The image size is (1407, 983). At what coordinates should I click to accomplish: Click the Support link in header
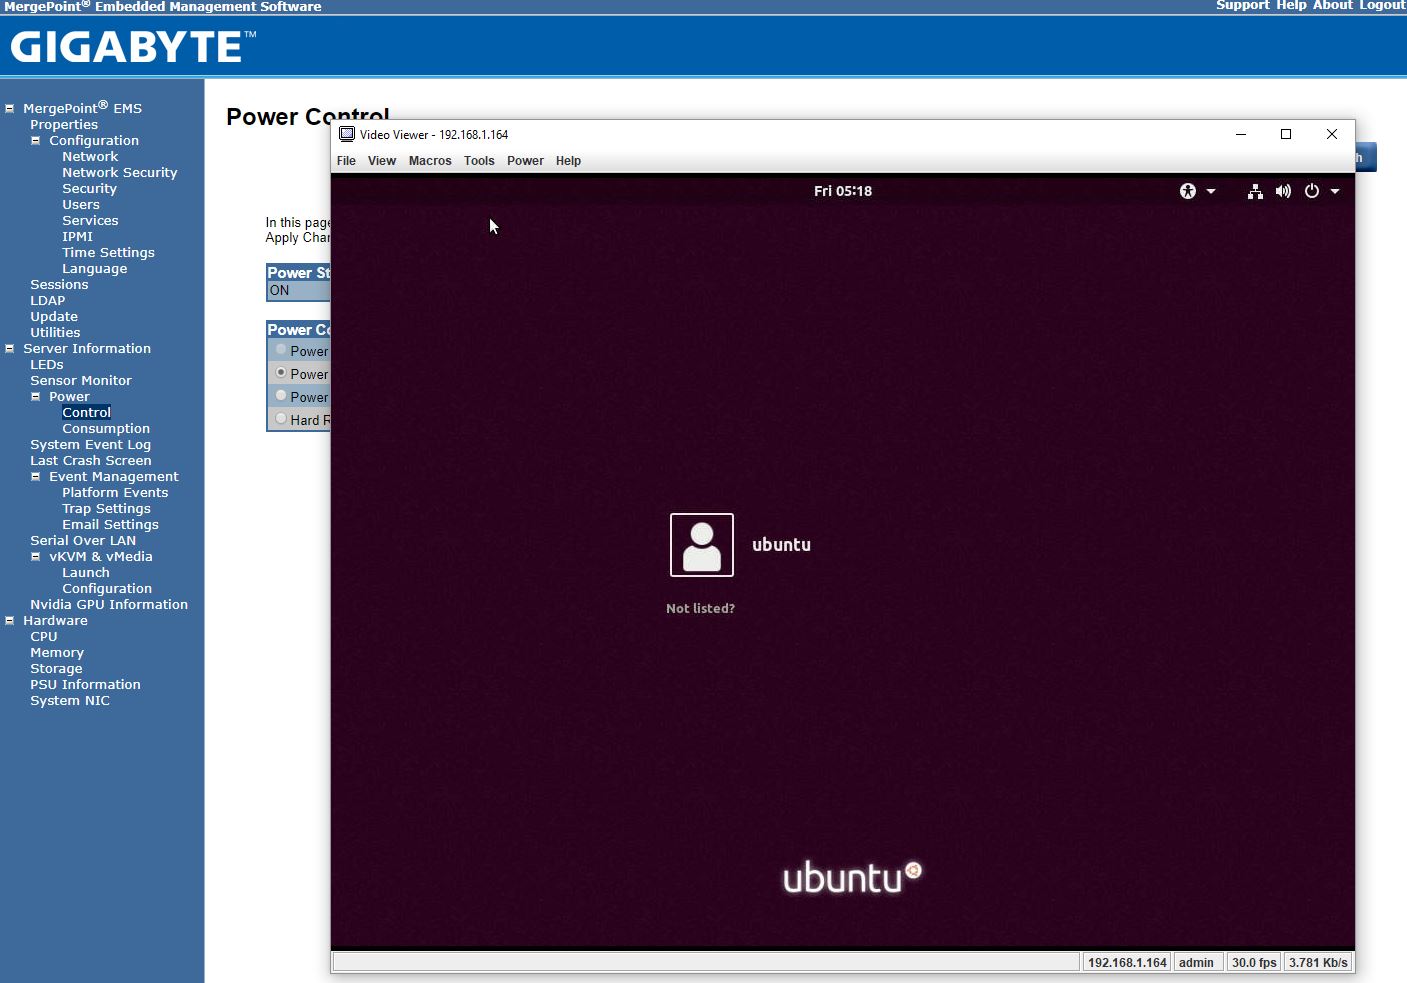(x=1243, y=6)
